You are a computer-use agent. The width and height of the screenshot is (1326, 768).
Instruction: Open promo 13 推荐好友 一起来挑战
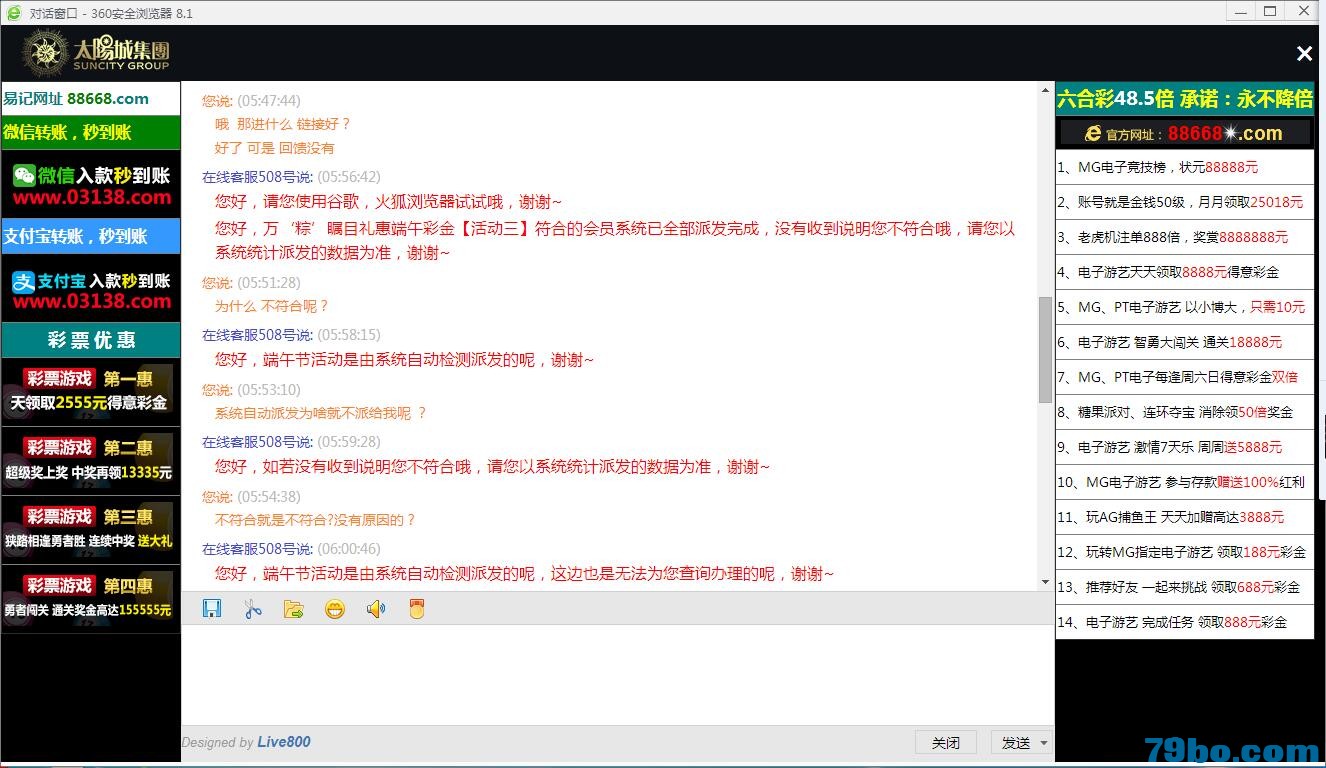click(1185, 587)
